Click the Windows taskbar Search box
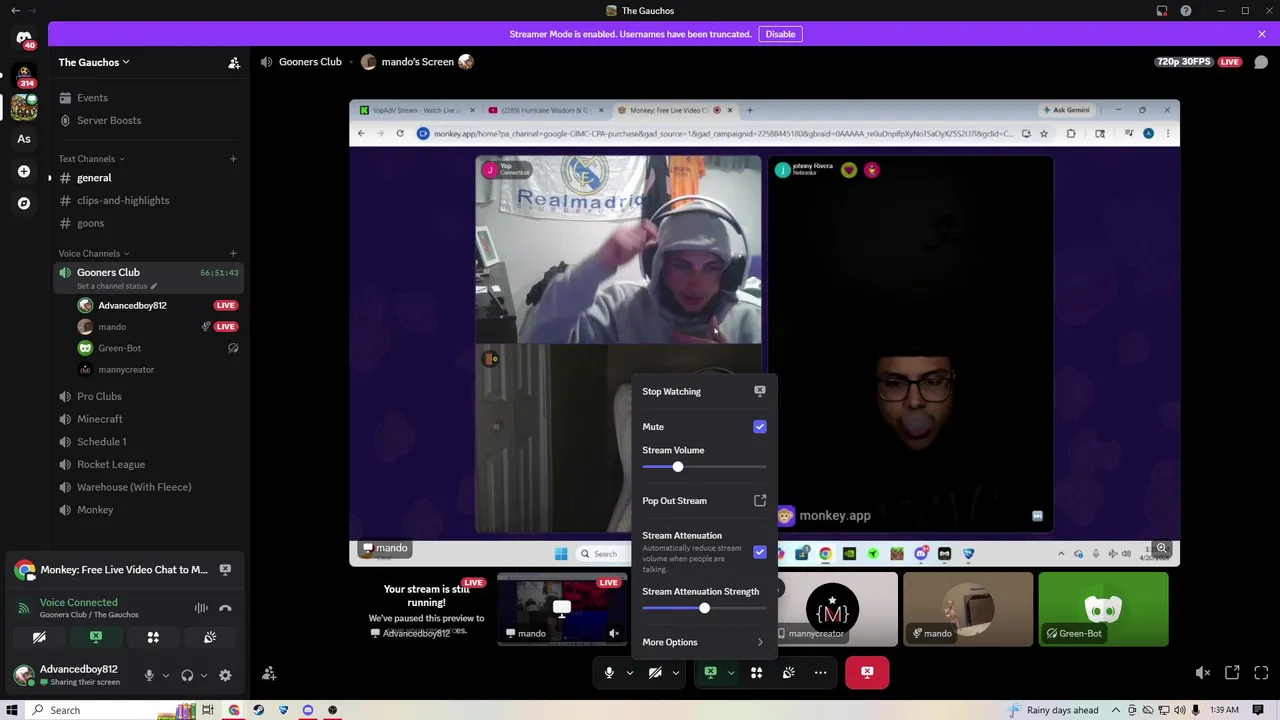The height and width of the screenshot is (720, 1280). [90, 710]
